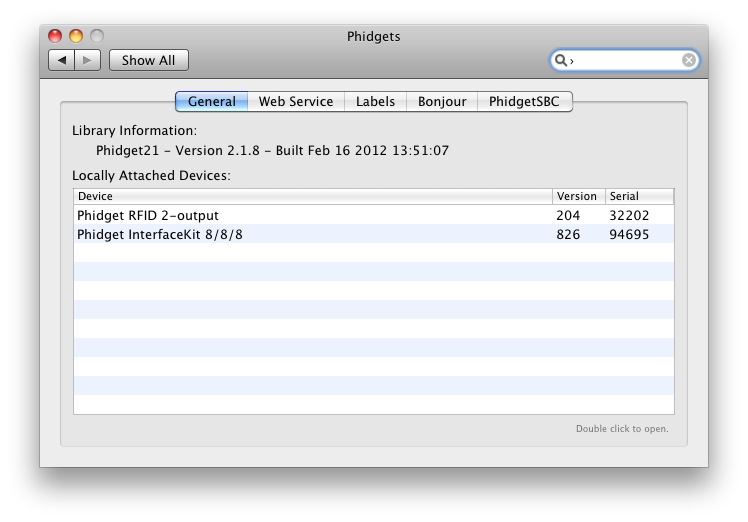This screenshot has height=522, width=748.
Task: Select the Phidget RFID 2-output row
Action: [x=374, y=215]
